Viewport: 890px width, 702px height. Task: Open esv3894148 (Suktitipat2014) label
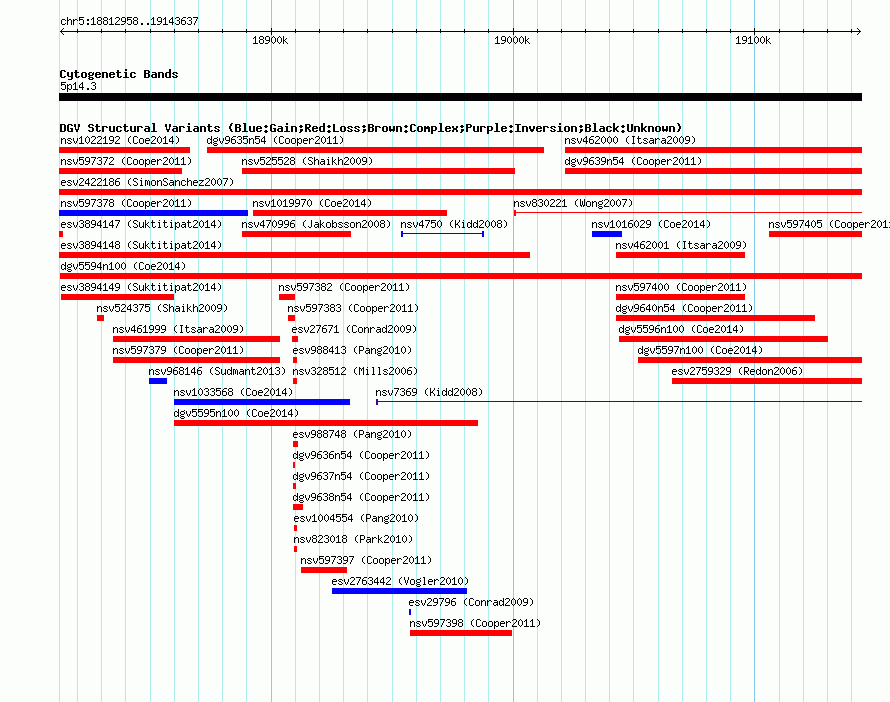click(x=141, y=245)
